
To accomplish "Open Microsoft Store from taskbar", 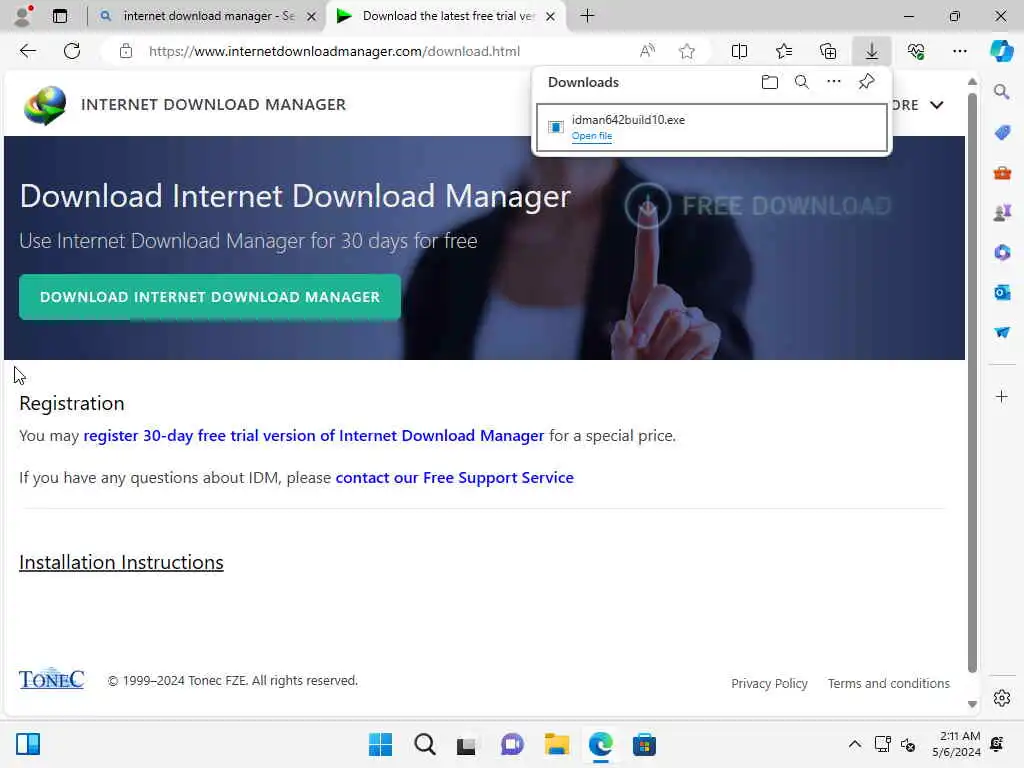I will (644, 744).
